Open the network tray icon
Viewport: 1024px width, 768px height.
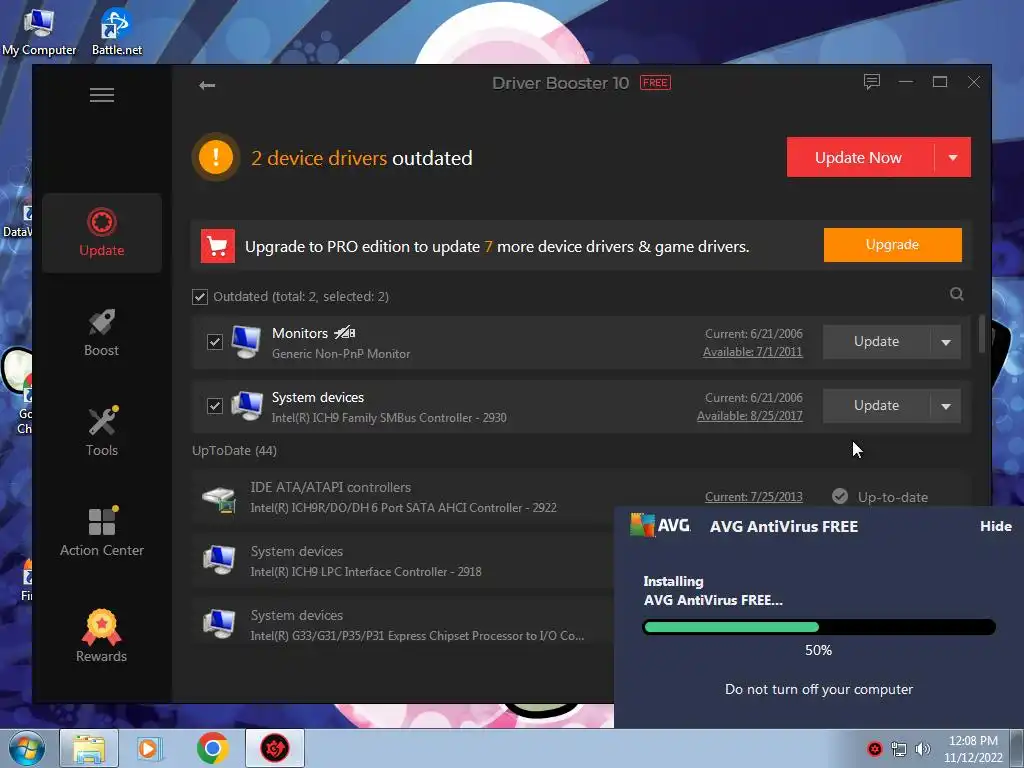click(x=899, y=749)
